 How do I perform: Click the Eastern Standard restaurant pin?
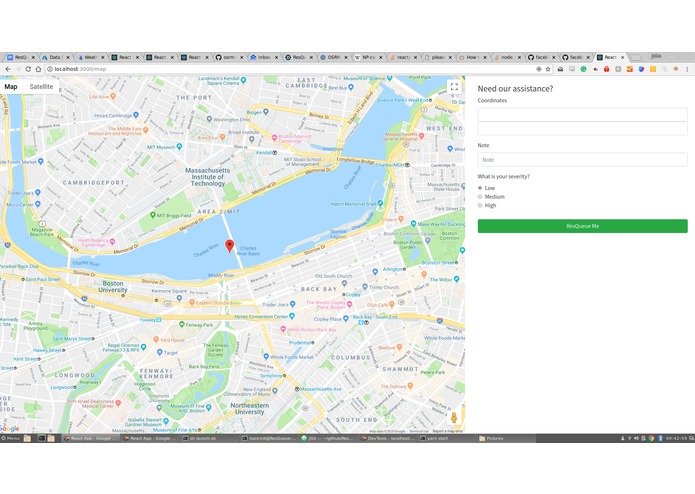pos(192,302)
